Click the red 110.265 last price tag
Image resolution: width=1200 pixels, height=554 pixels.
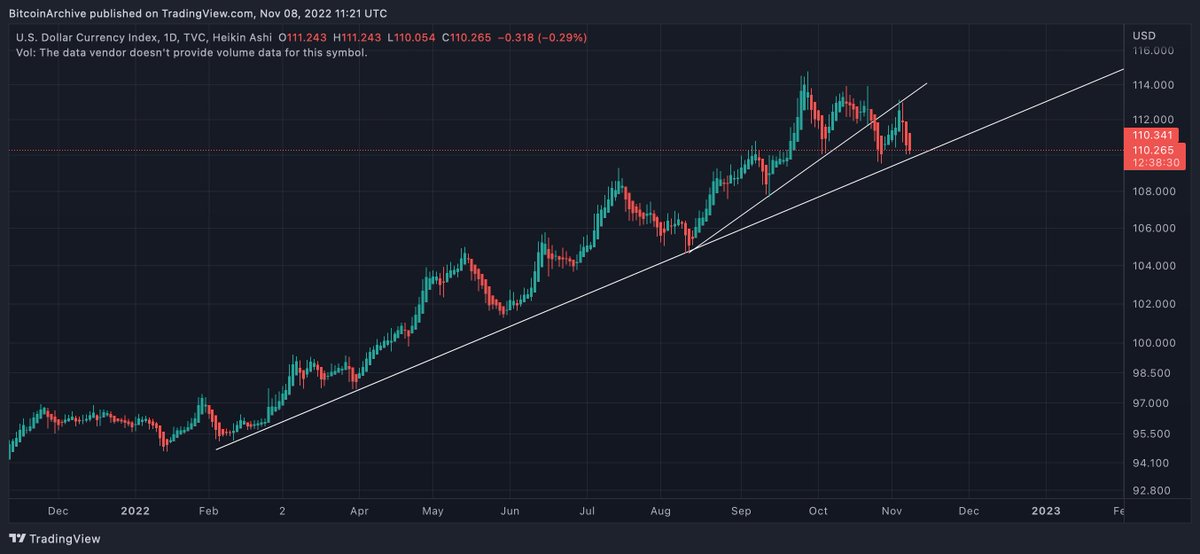coord(1151,149)
